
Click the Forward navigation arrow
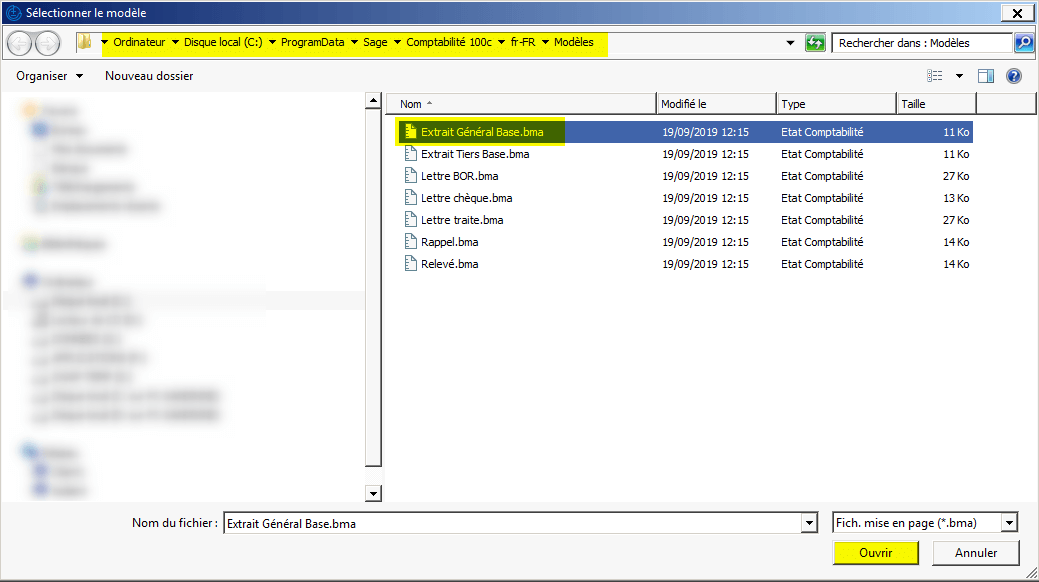(47, 43)
